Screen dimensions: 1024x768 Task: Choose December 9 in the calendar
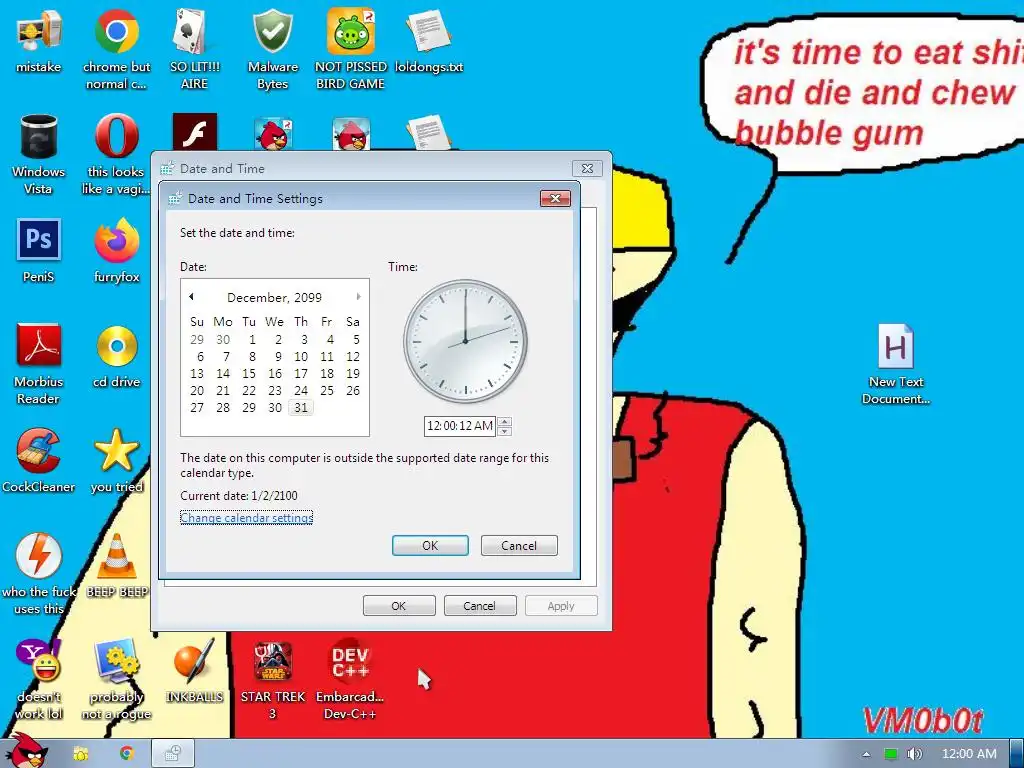tap(278, 357)
